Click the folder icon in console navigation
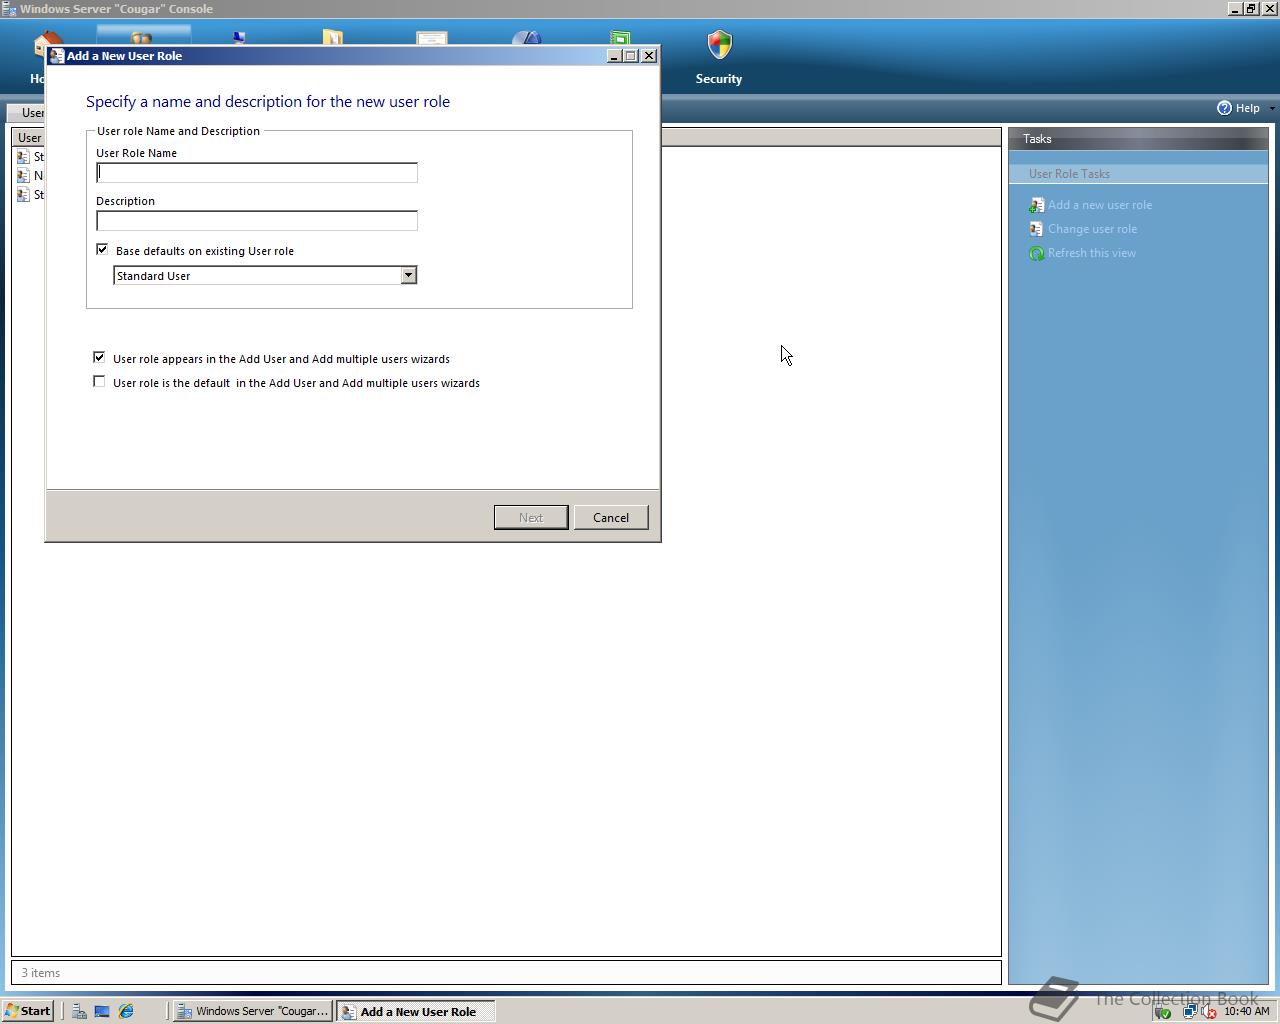Image resolution: width=1280 pixels, height=1024 pixels. [333, 38]
